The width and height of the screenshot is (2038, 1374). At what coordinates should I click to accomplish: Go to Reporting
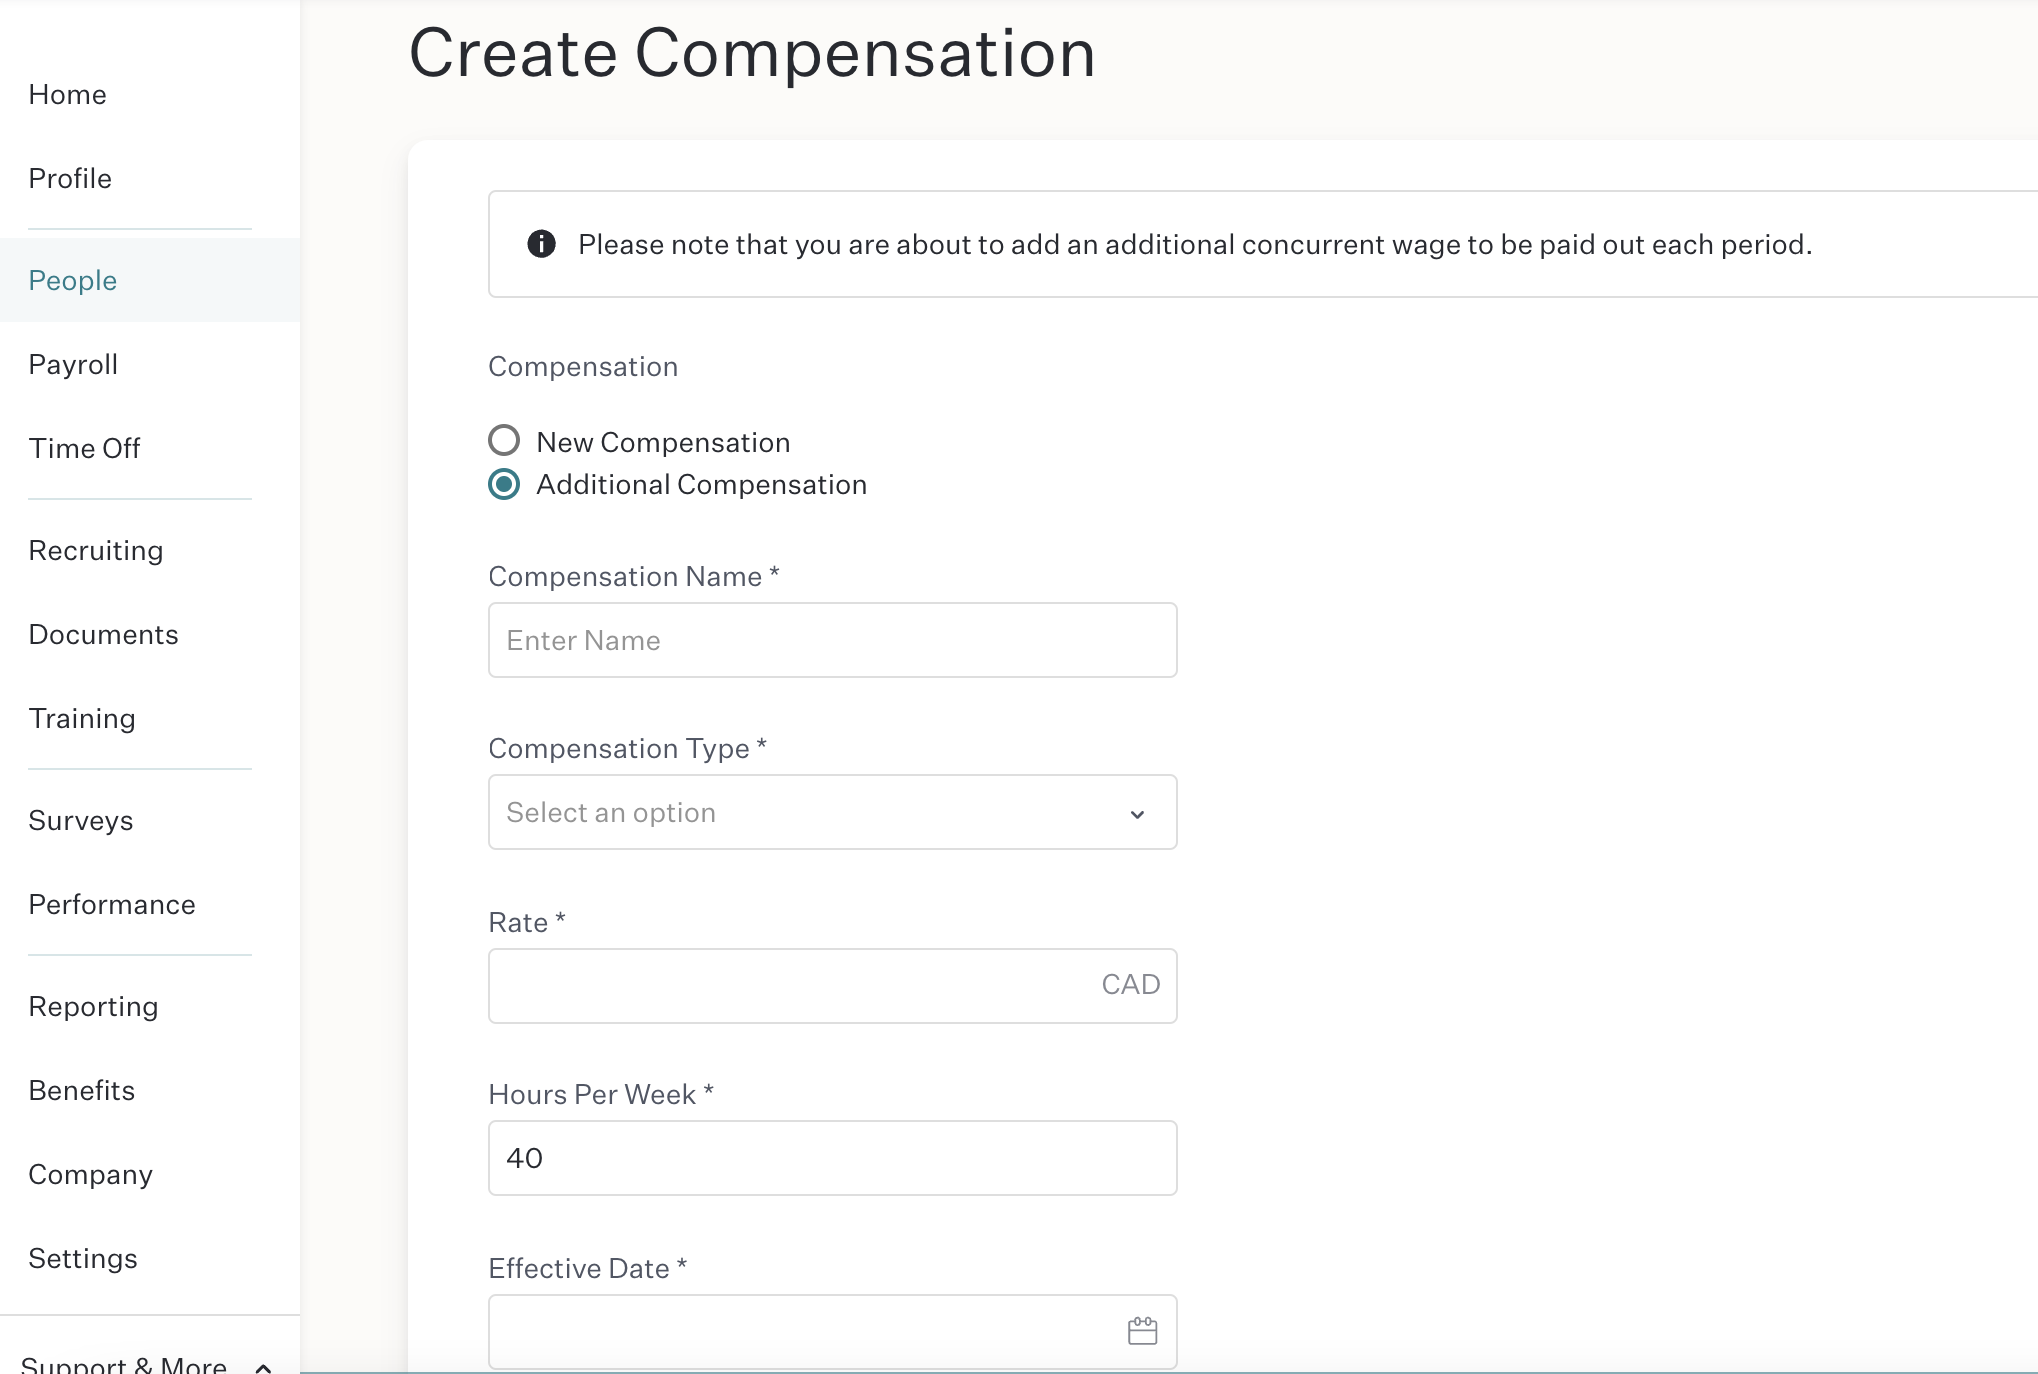tap(94, 1006)
